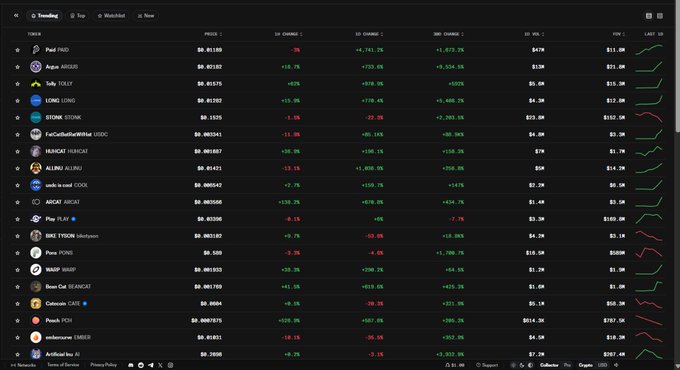The image size is (680, 370).
Task: Sort by the 1H CHANGE column
Action: (288, 34)
